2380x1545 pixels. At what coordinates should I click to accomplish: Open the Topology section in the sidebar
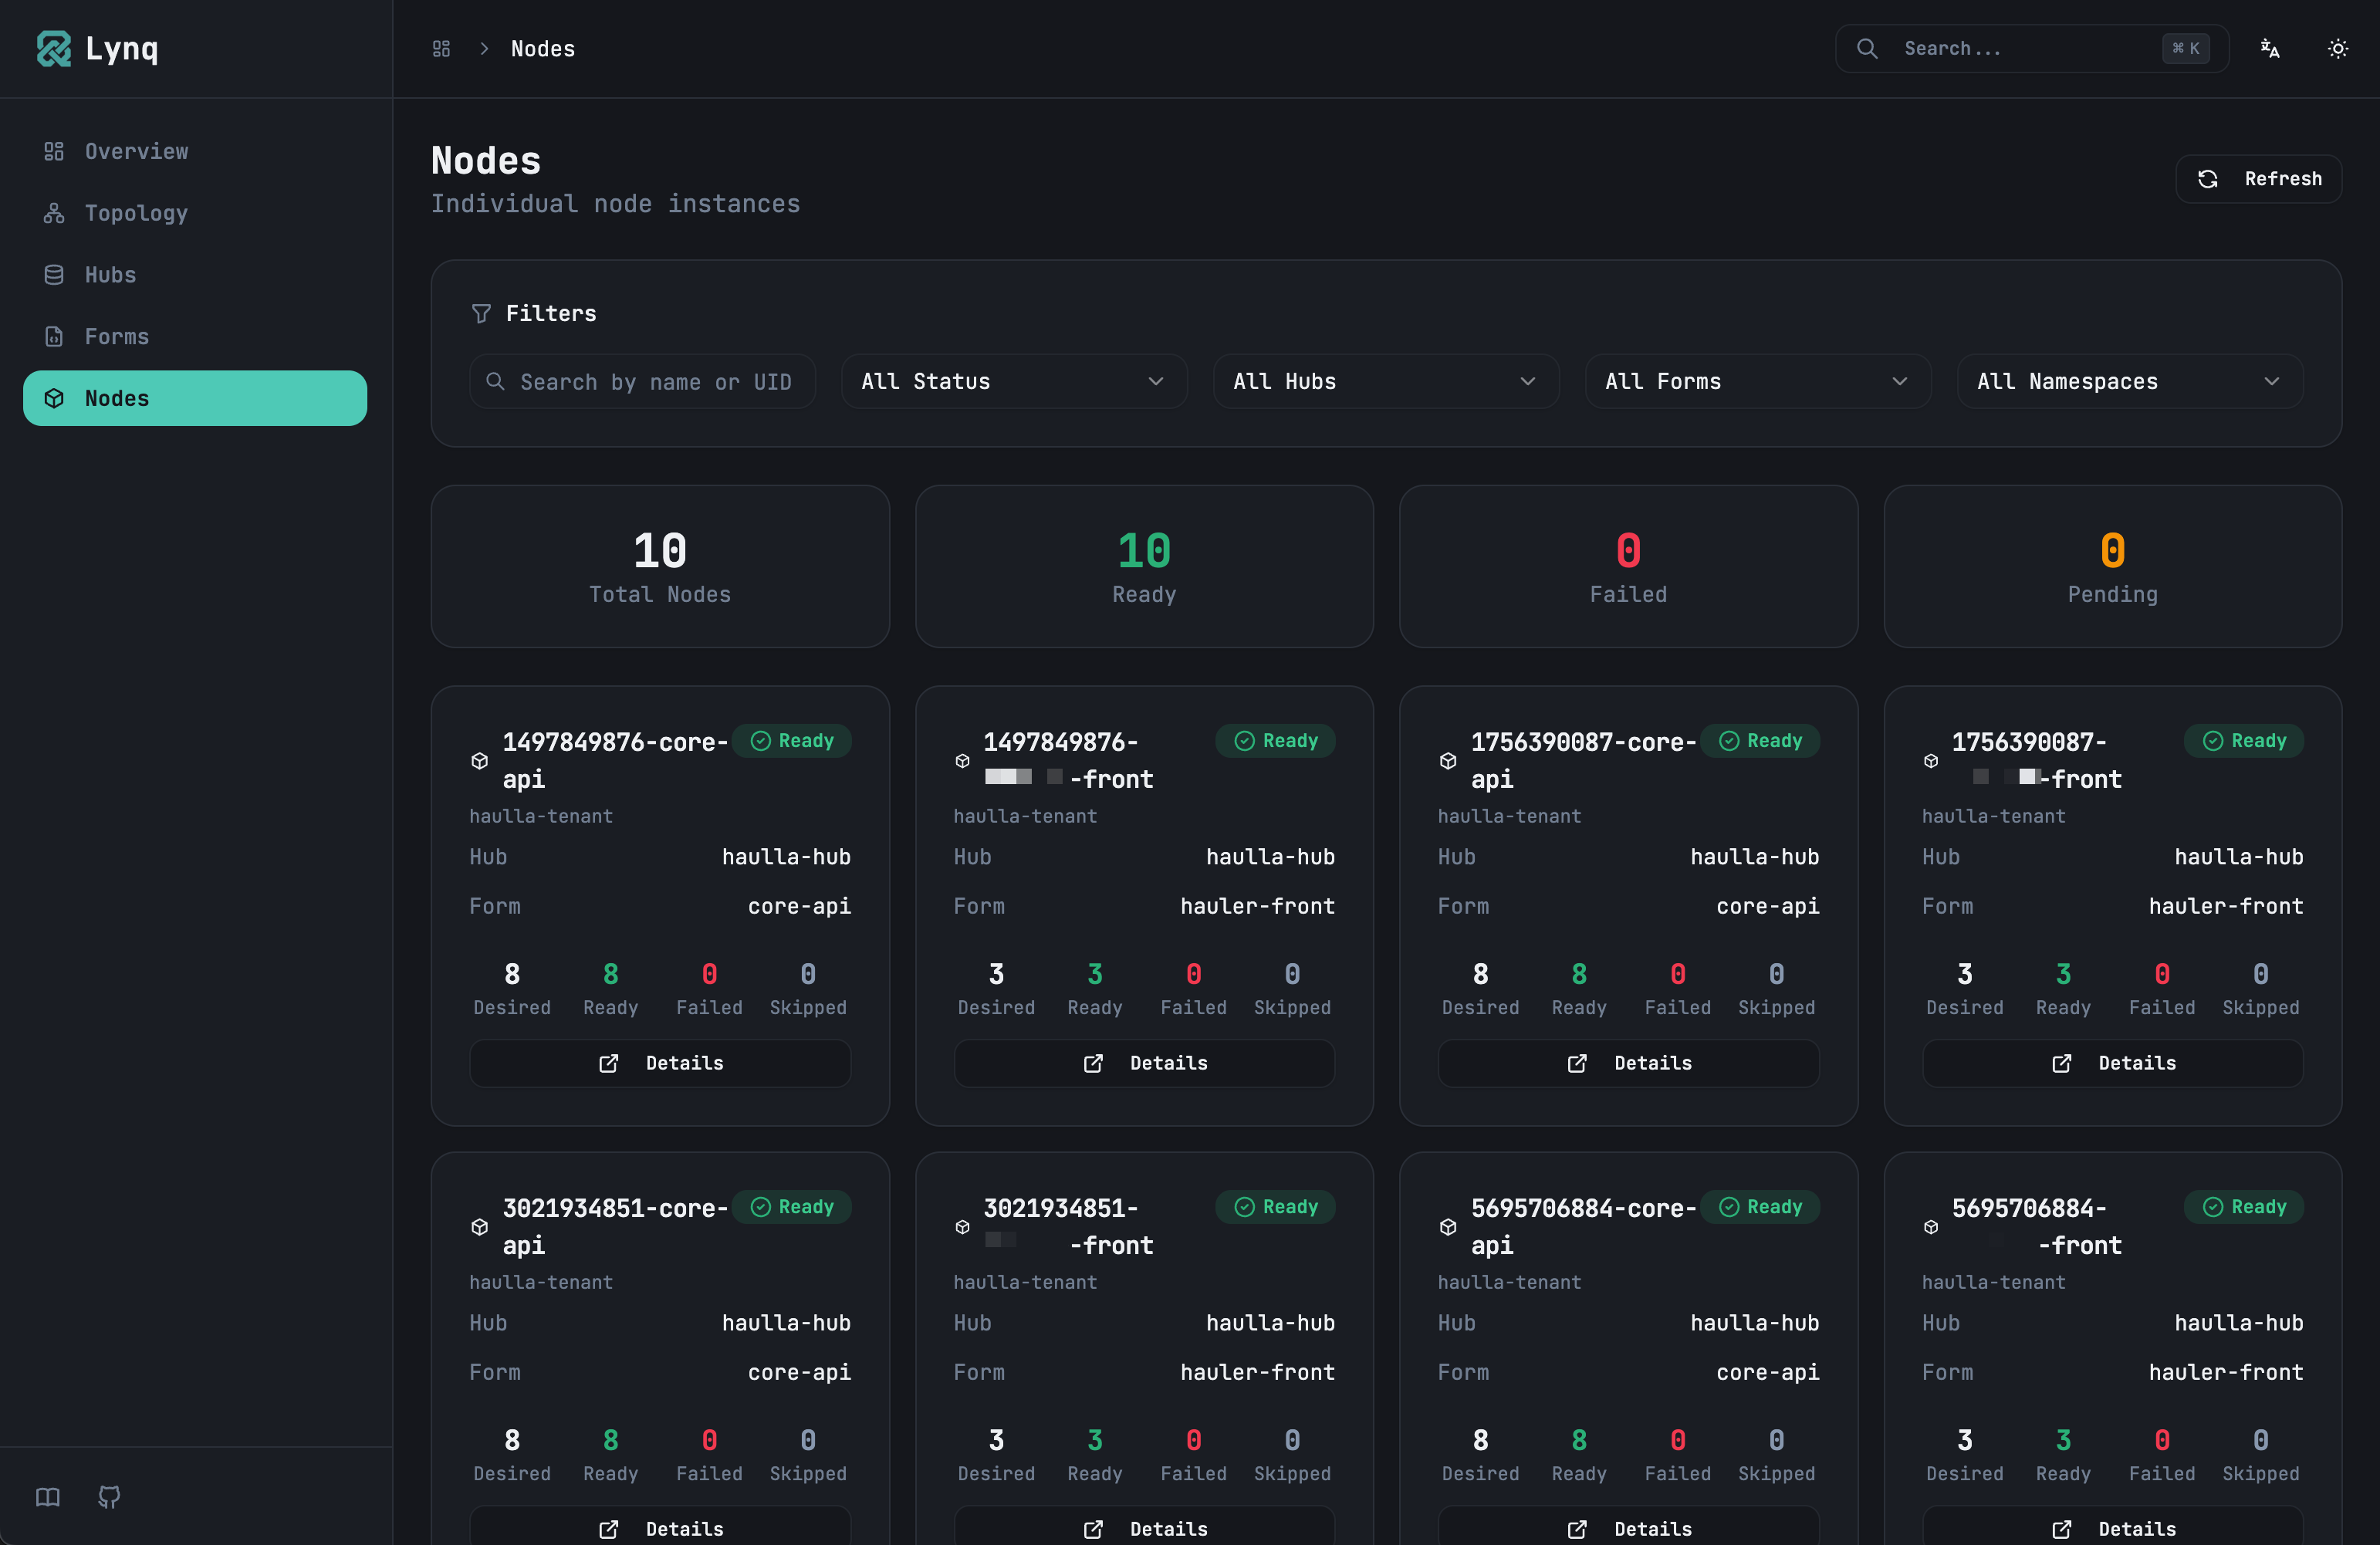coord(136,212)
